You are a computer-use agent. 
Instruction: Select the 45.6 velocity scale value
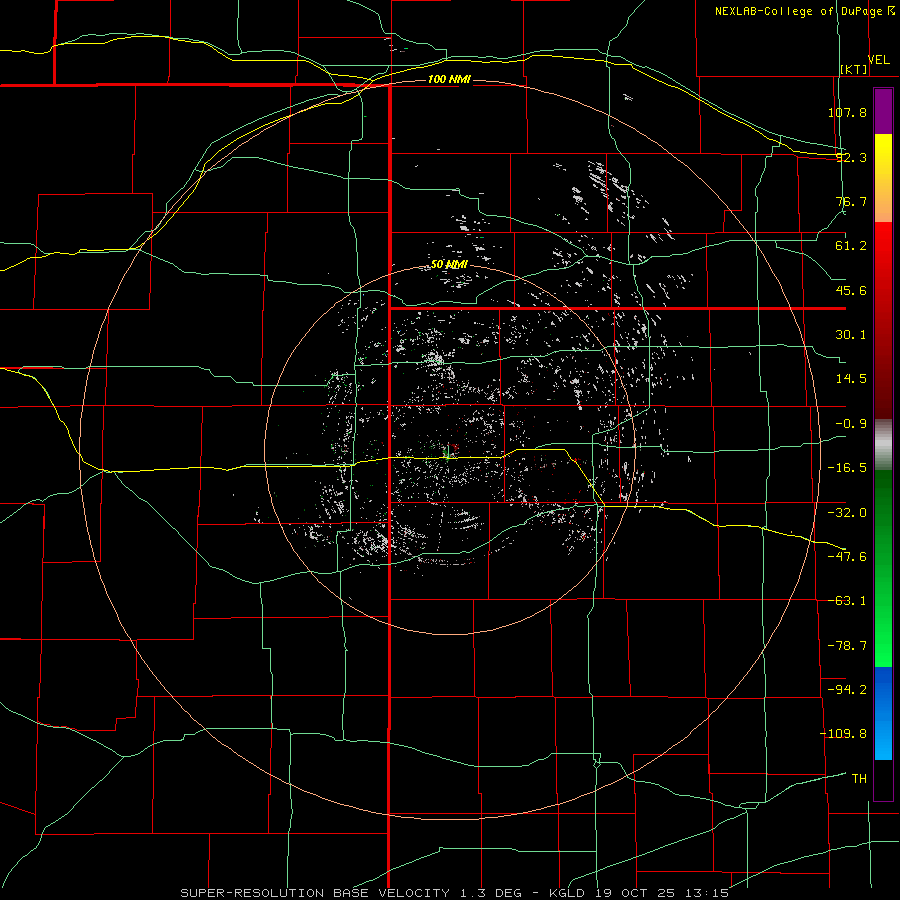pyautogui.click(x=851, y=290)
